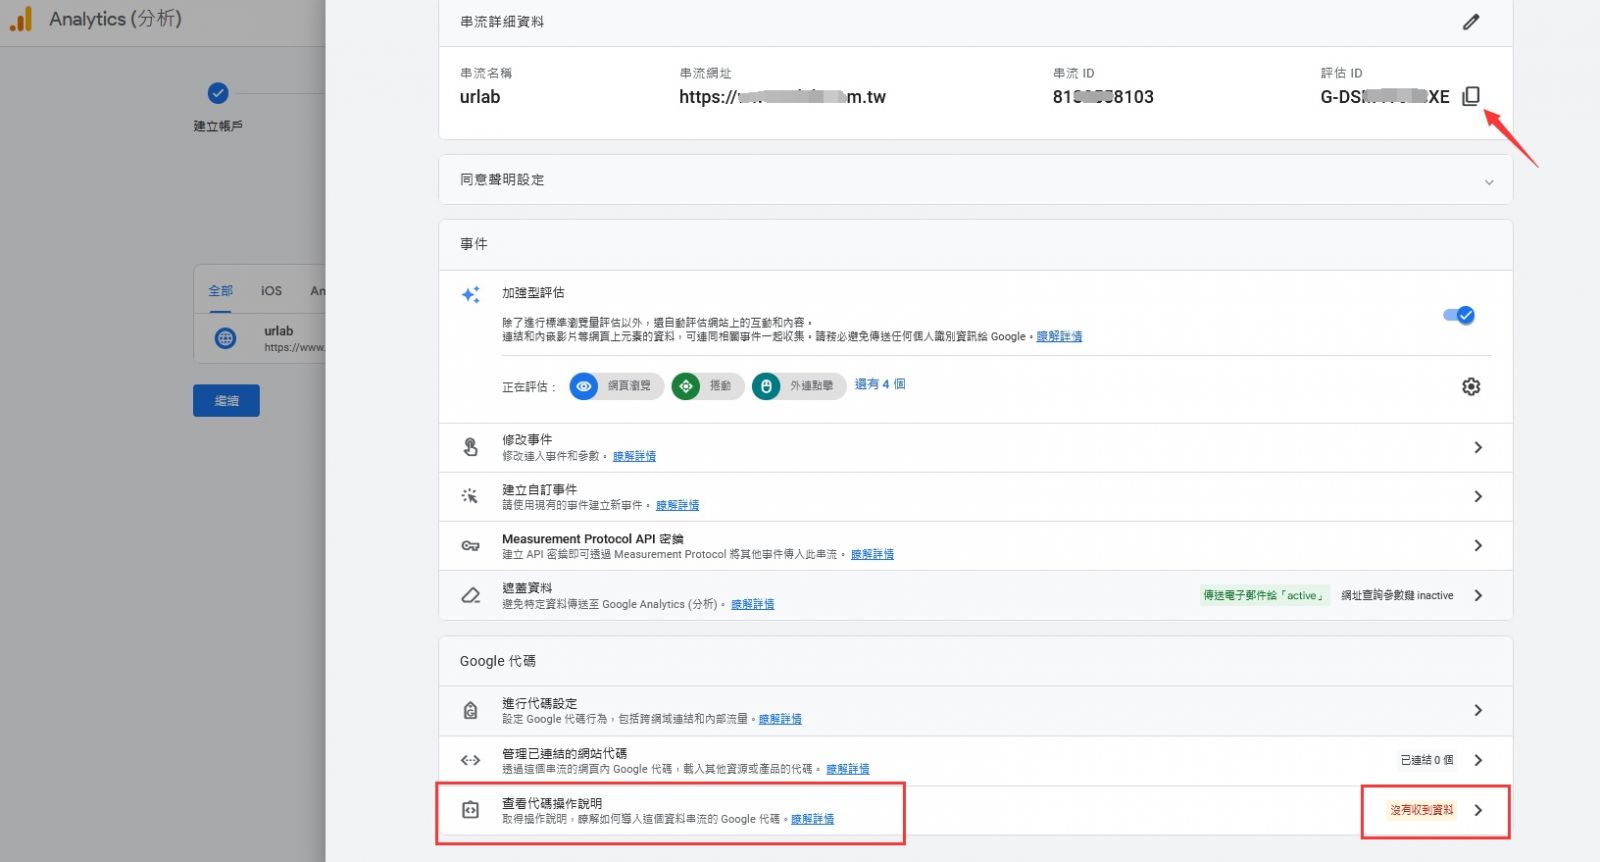Open 瞭解詳情 link in Measurement Protocol row
Viewport: 1600px width, 862px height.
coord(872,554)
